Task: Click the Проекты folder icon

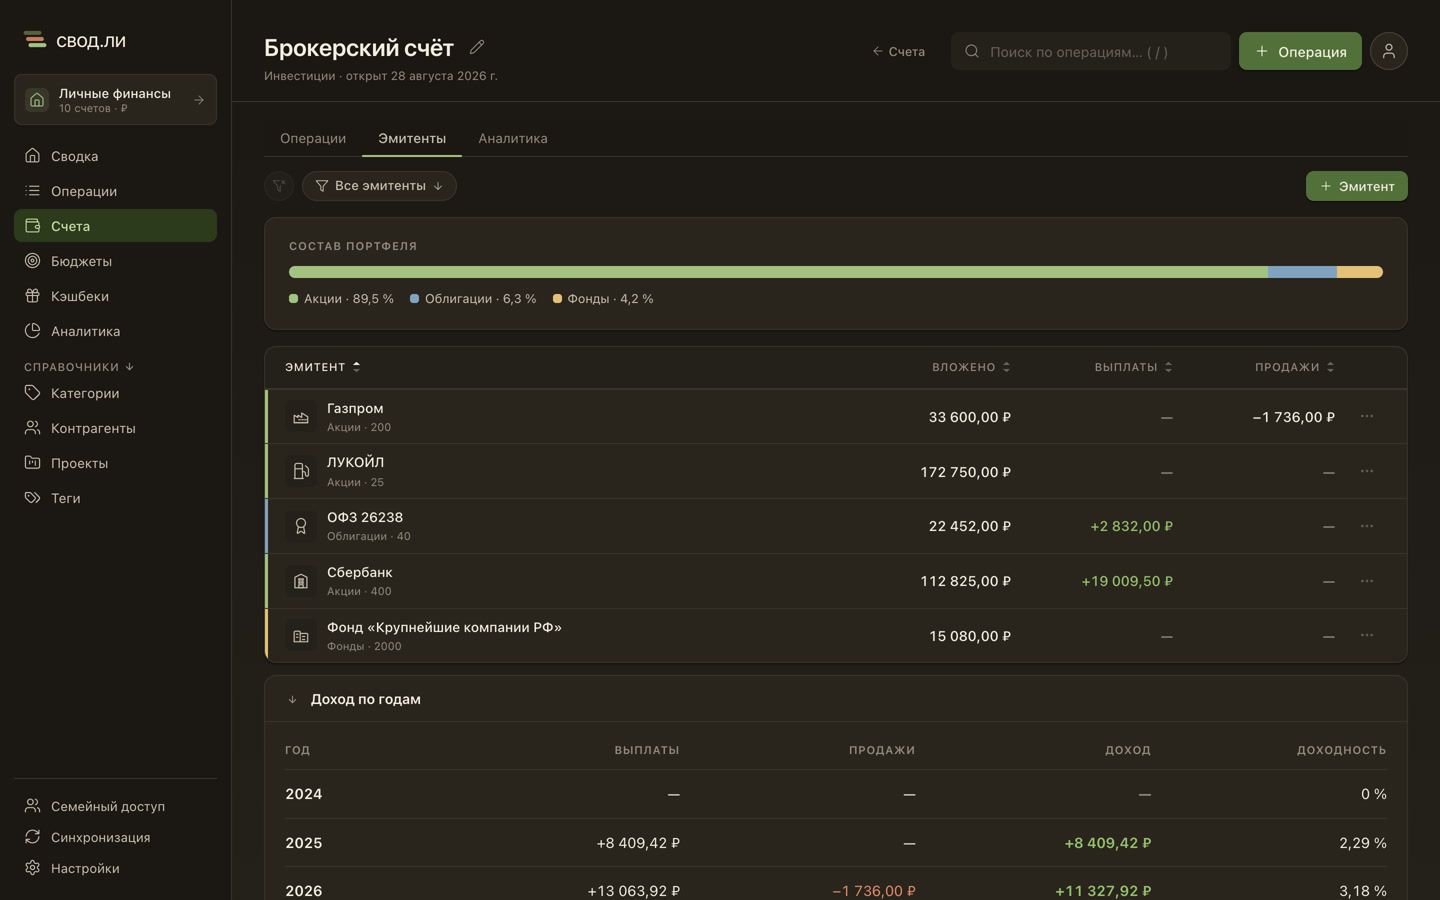Action: 33,463
